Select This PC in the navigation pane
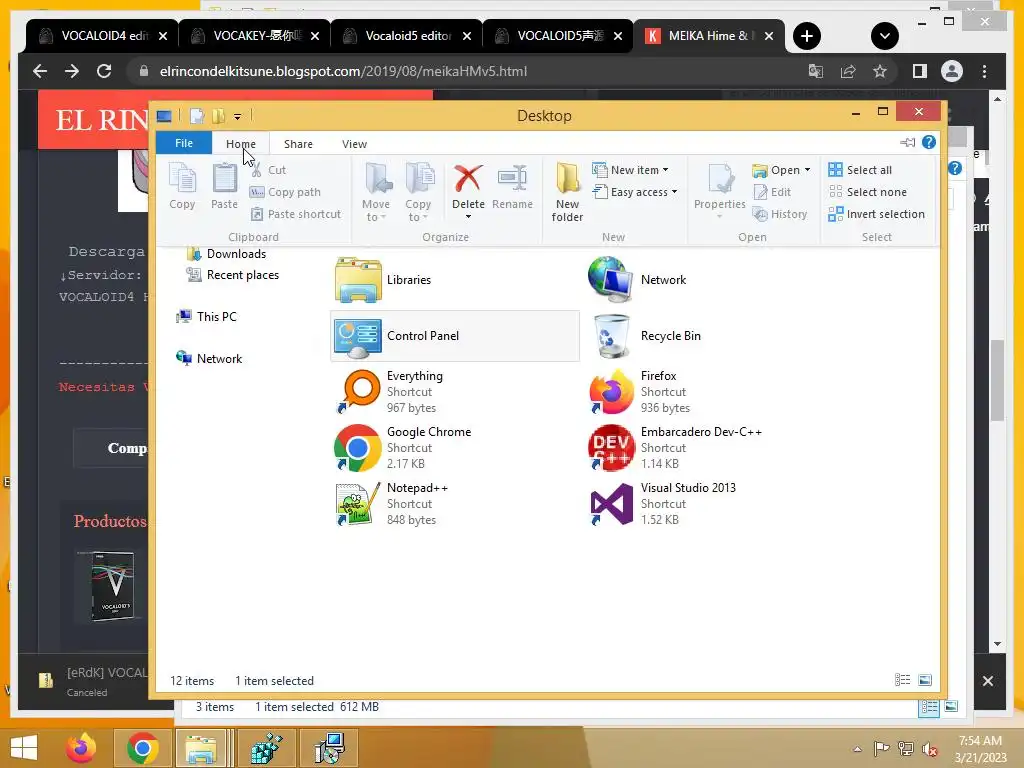 [206, 317]
